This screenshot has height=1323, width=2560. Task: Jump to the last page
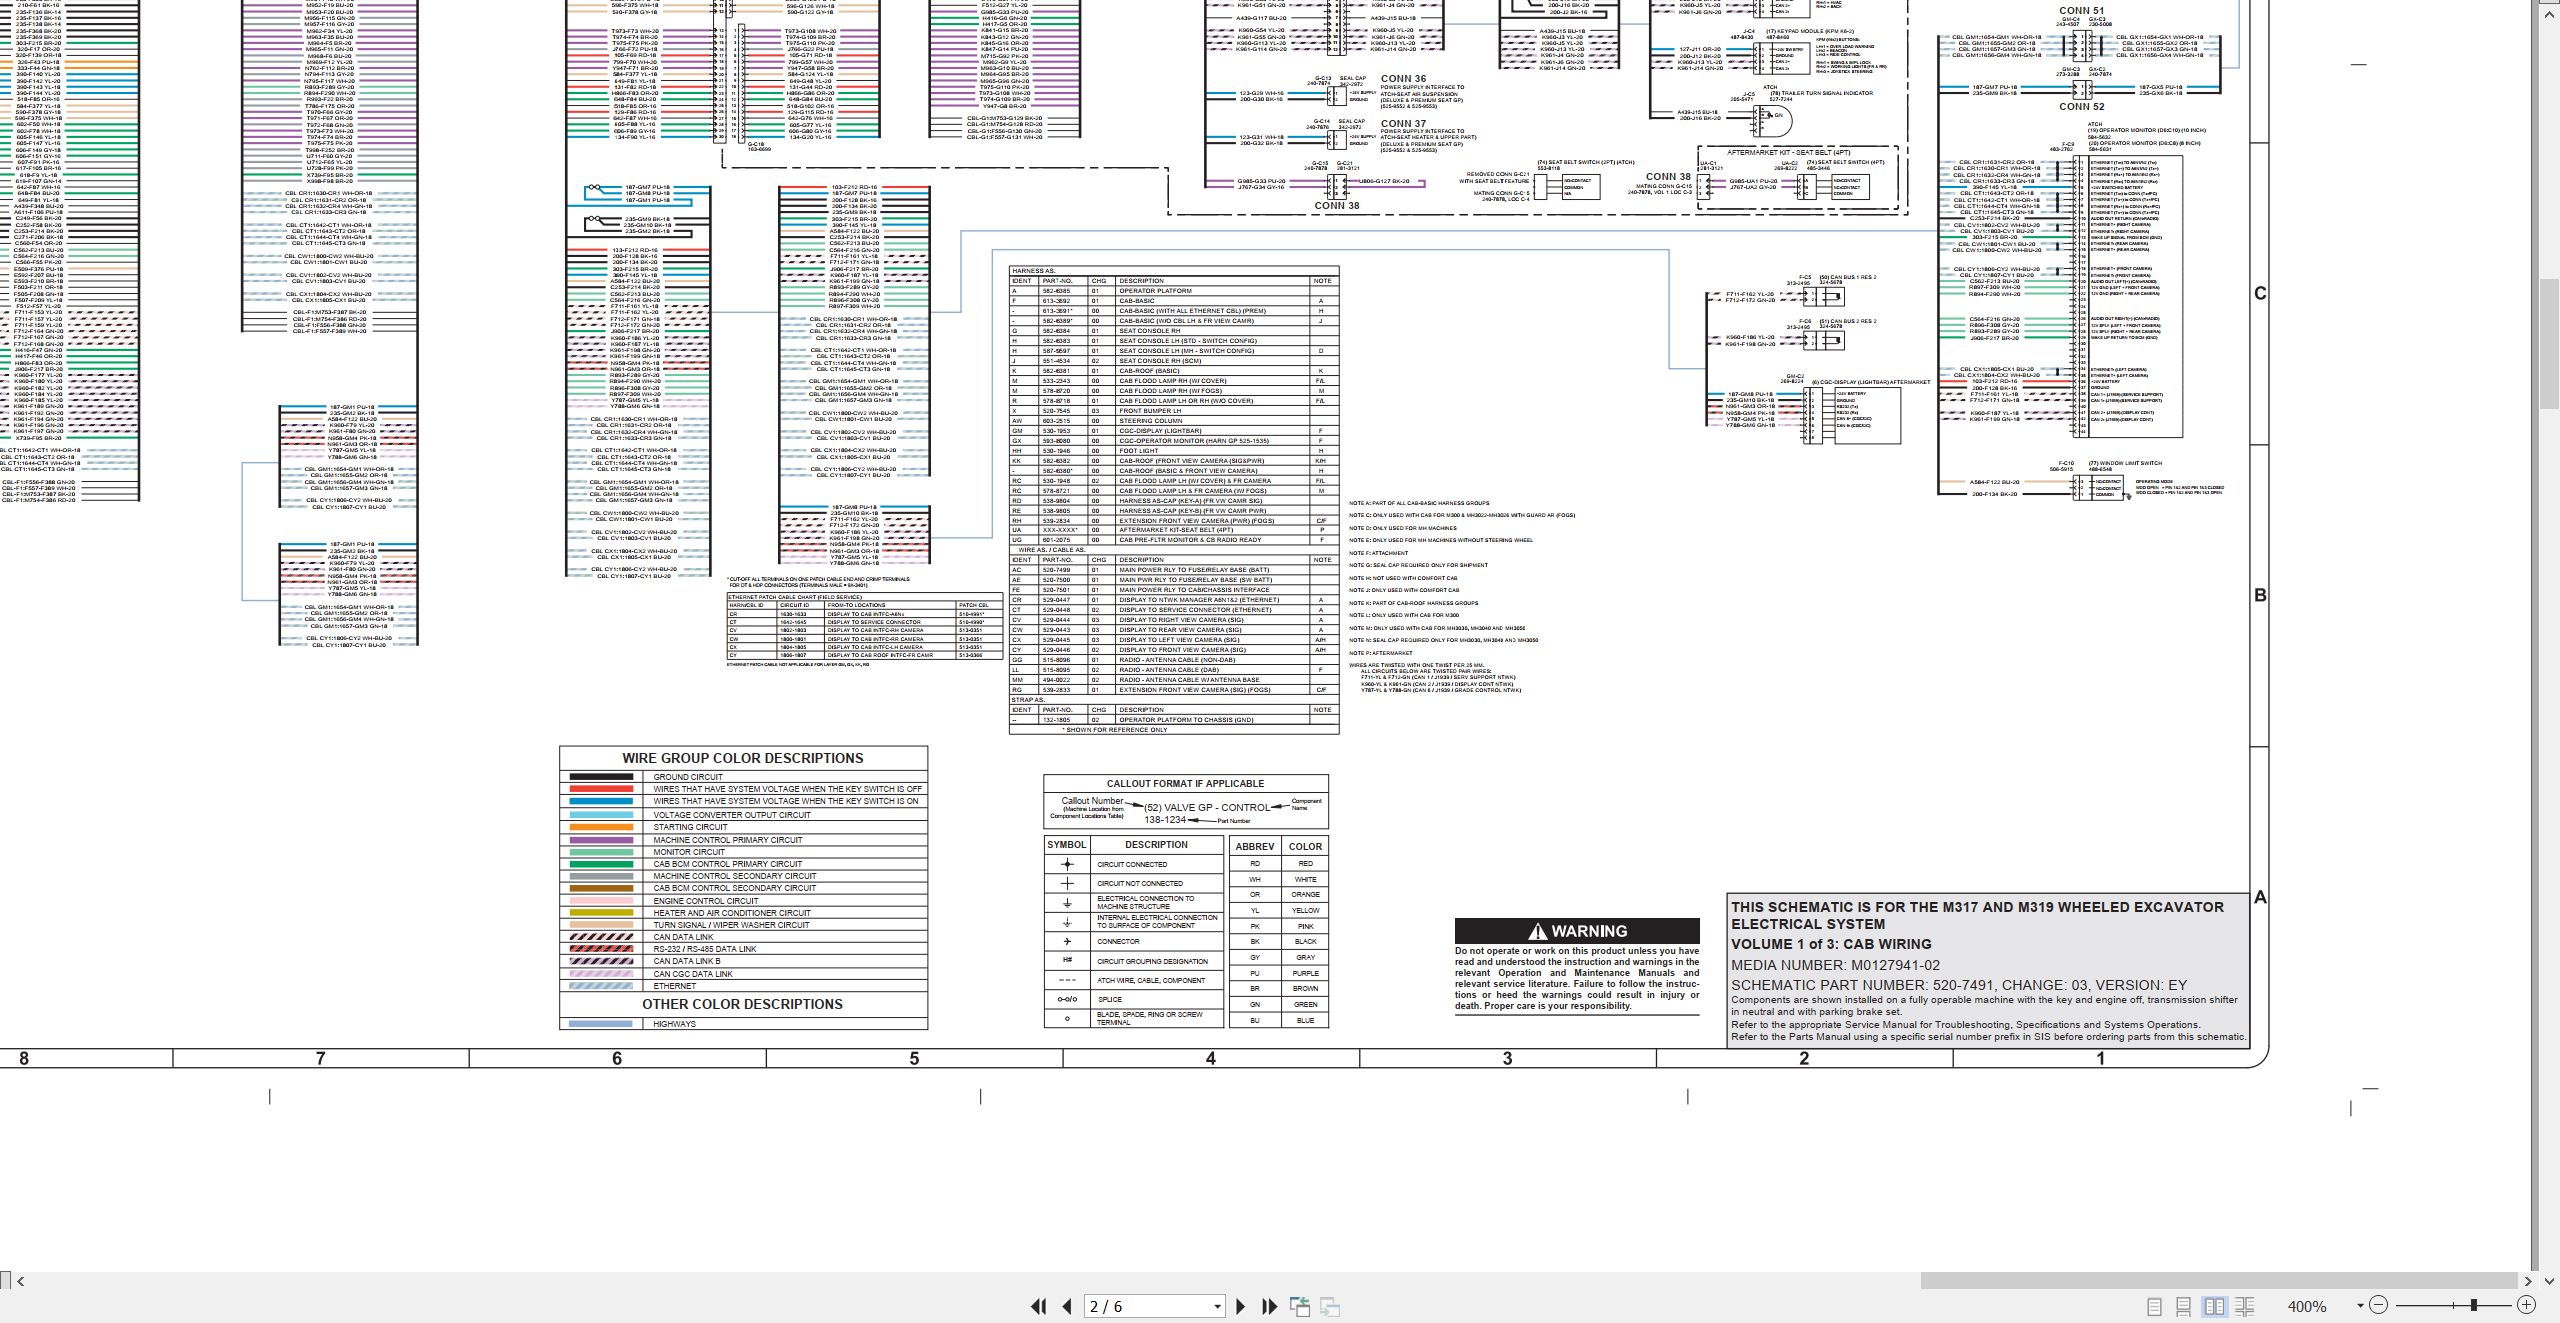point(1270,1306)
